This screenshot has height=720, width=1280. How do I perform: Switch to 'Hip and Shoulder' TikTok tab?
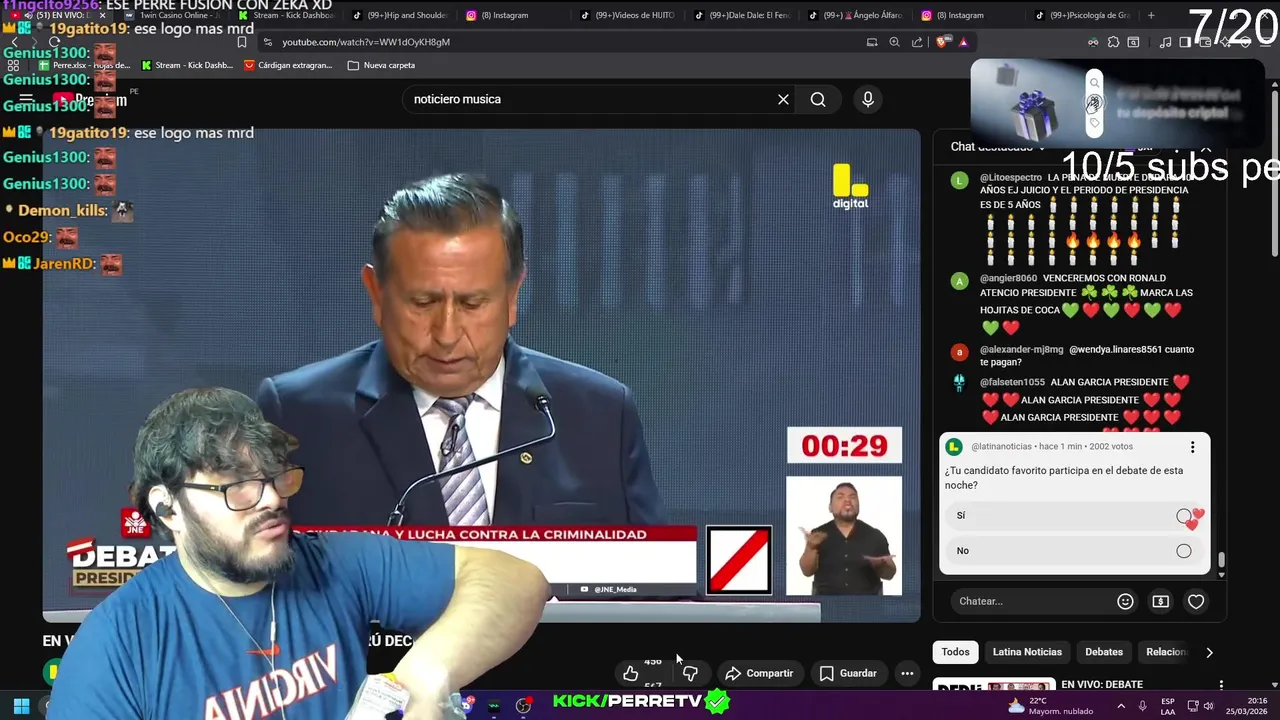(x=399, y=15)
